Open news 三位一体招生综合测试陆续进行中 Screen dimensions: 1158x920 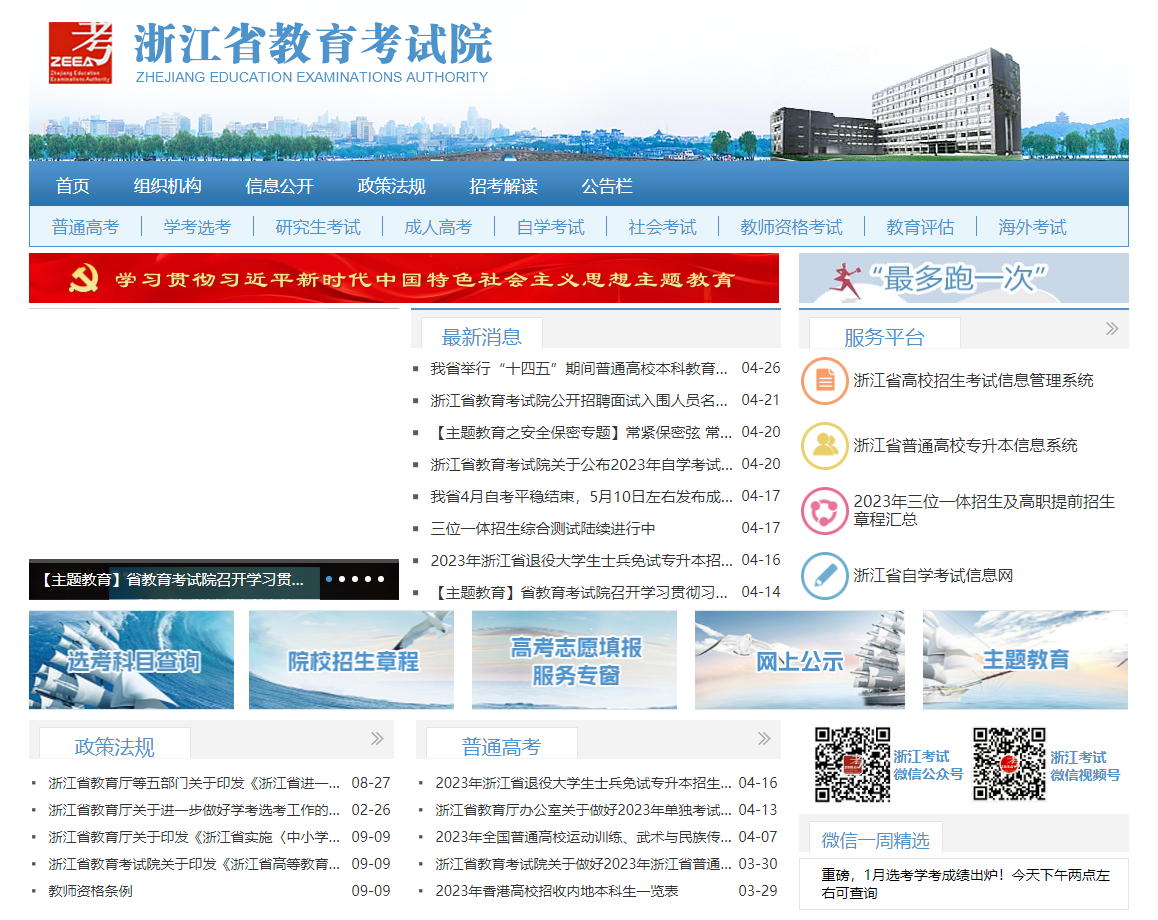(x=543, y=529)
